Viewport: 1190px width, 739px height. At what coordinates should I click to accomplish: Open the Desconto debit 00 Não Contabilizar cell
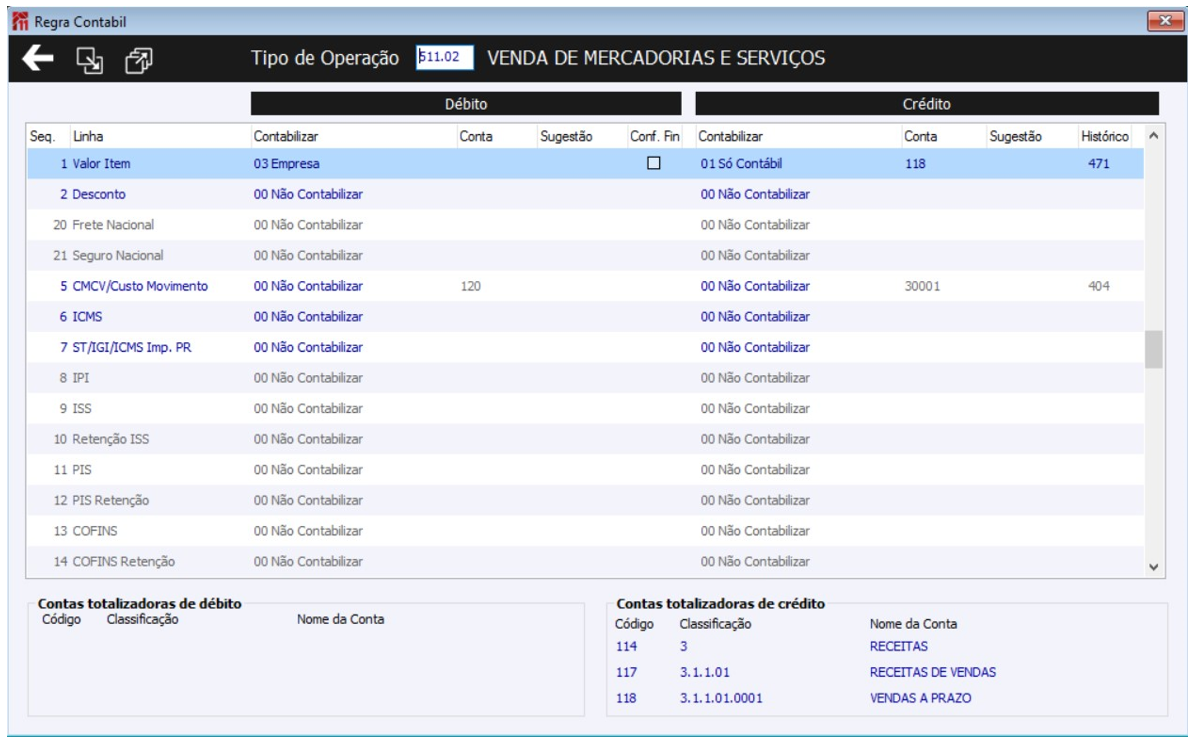pyautogui.click(x=308, y=194)
